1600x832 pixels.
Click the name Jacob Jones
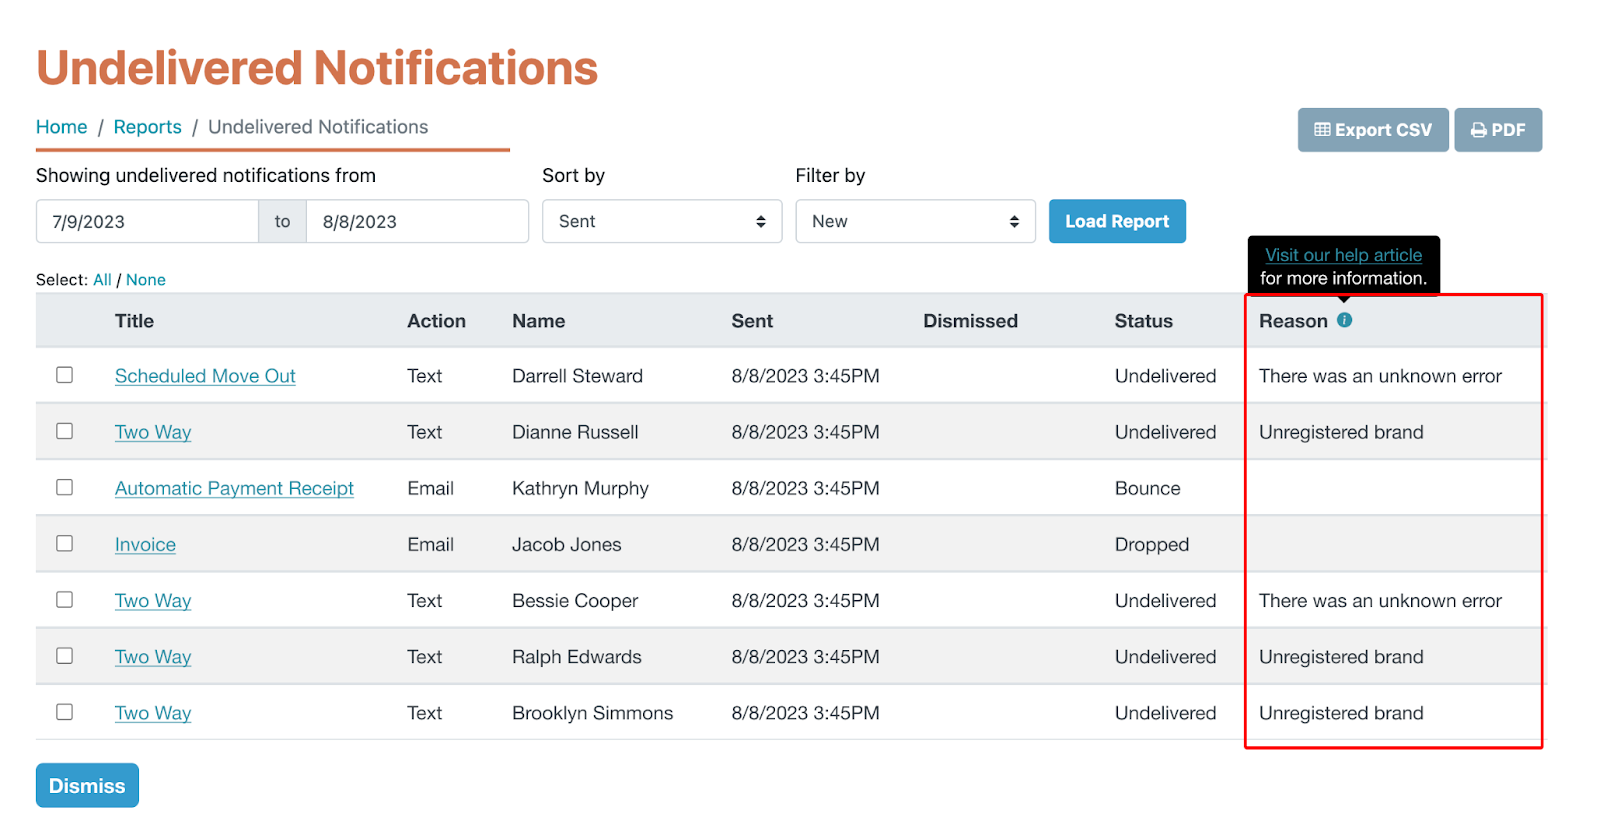pyautogui.click(x=566, y=545)
